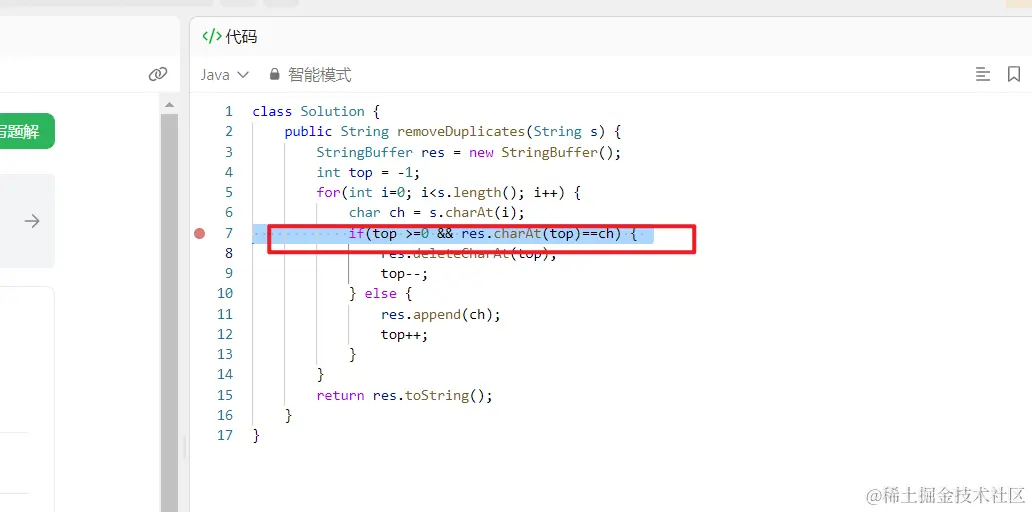Click the left panel scrollbar up arrow
This screenshot has height=512, width=1032.
click(169, 105)
